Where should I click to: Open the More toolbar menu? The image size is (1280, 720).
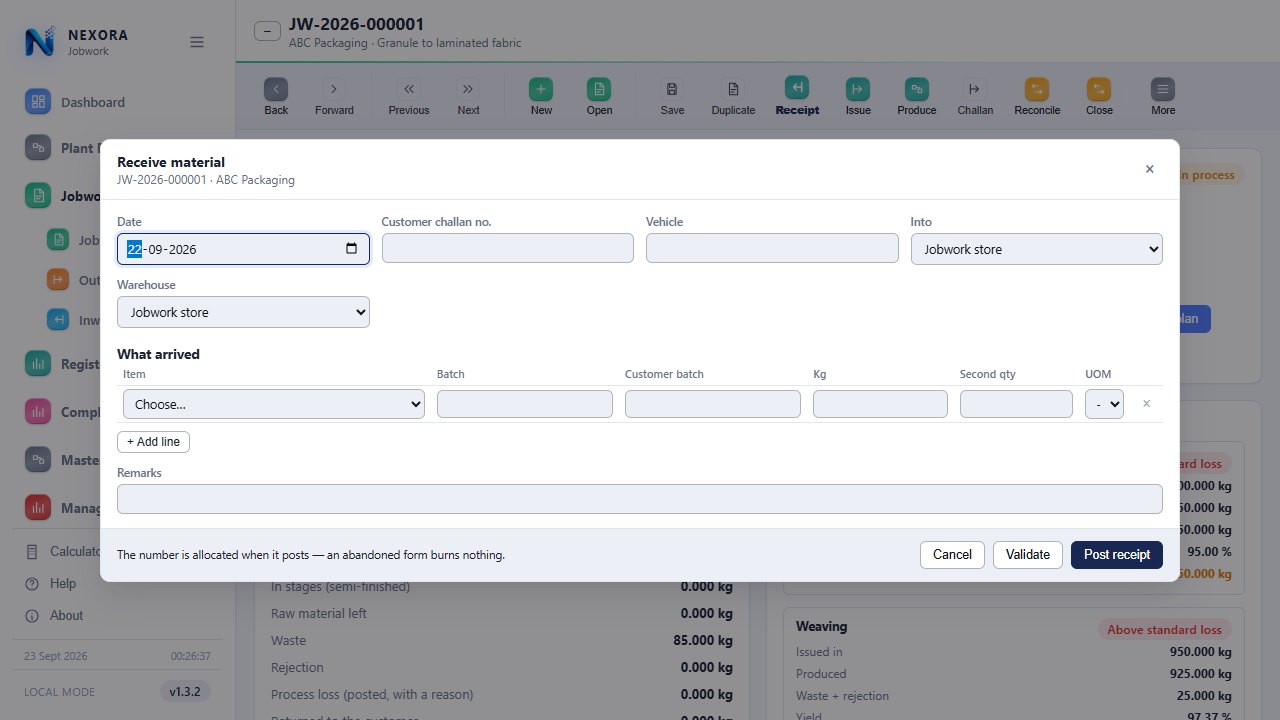pyautogui.click(x=1163, y=89)
